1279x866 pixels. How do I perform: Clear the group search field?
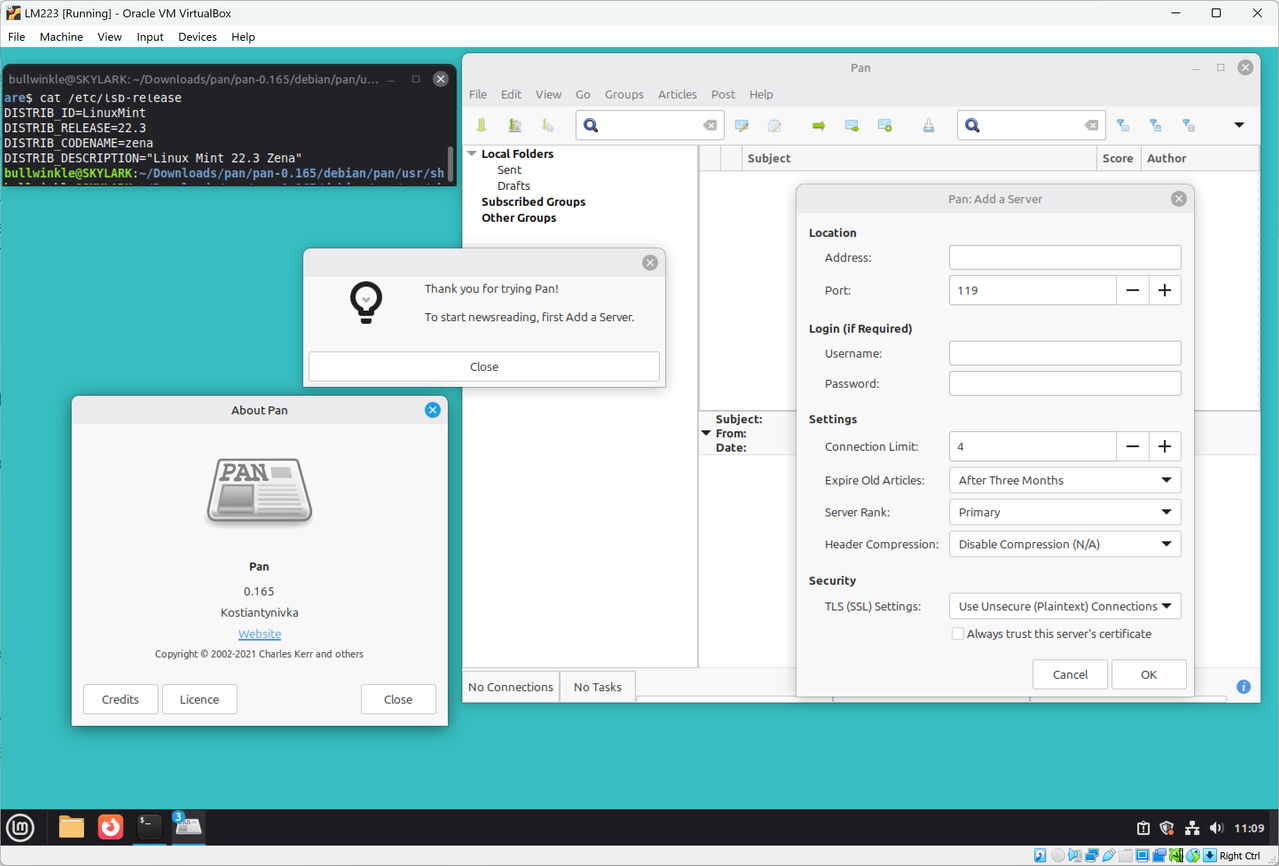709,126
